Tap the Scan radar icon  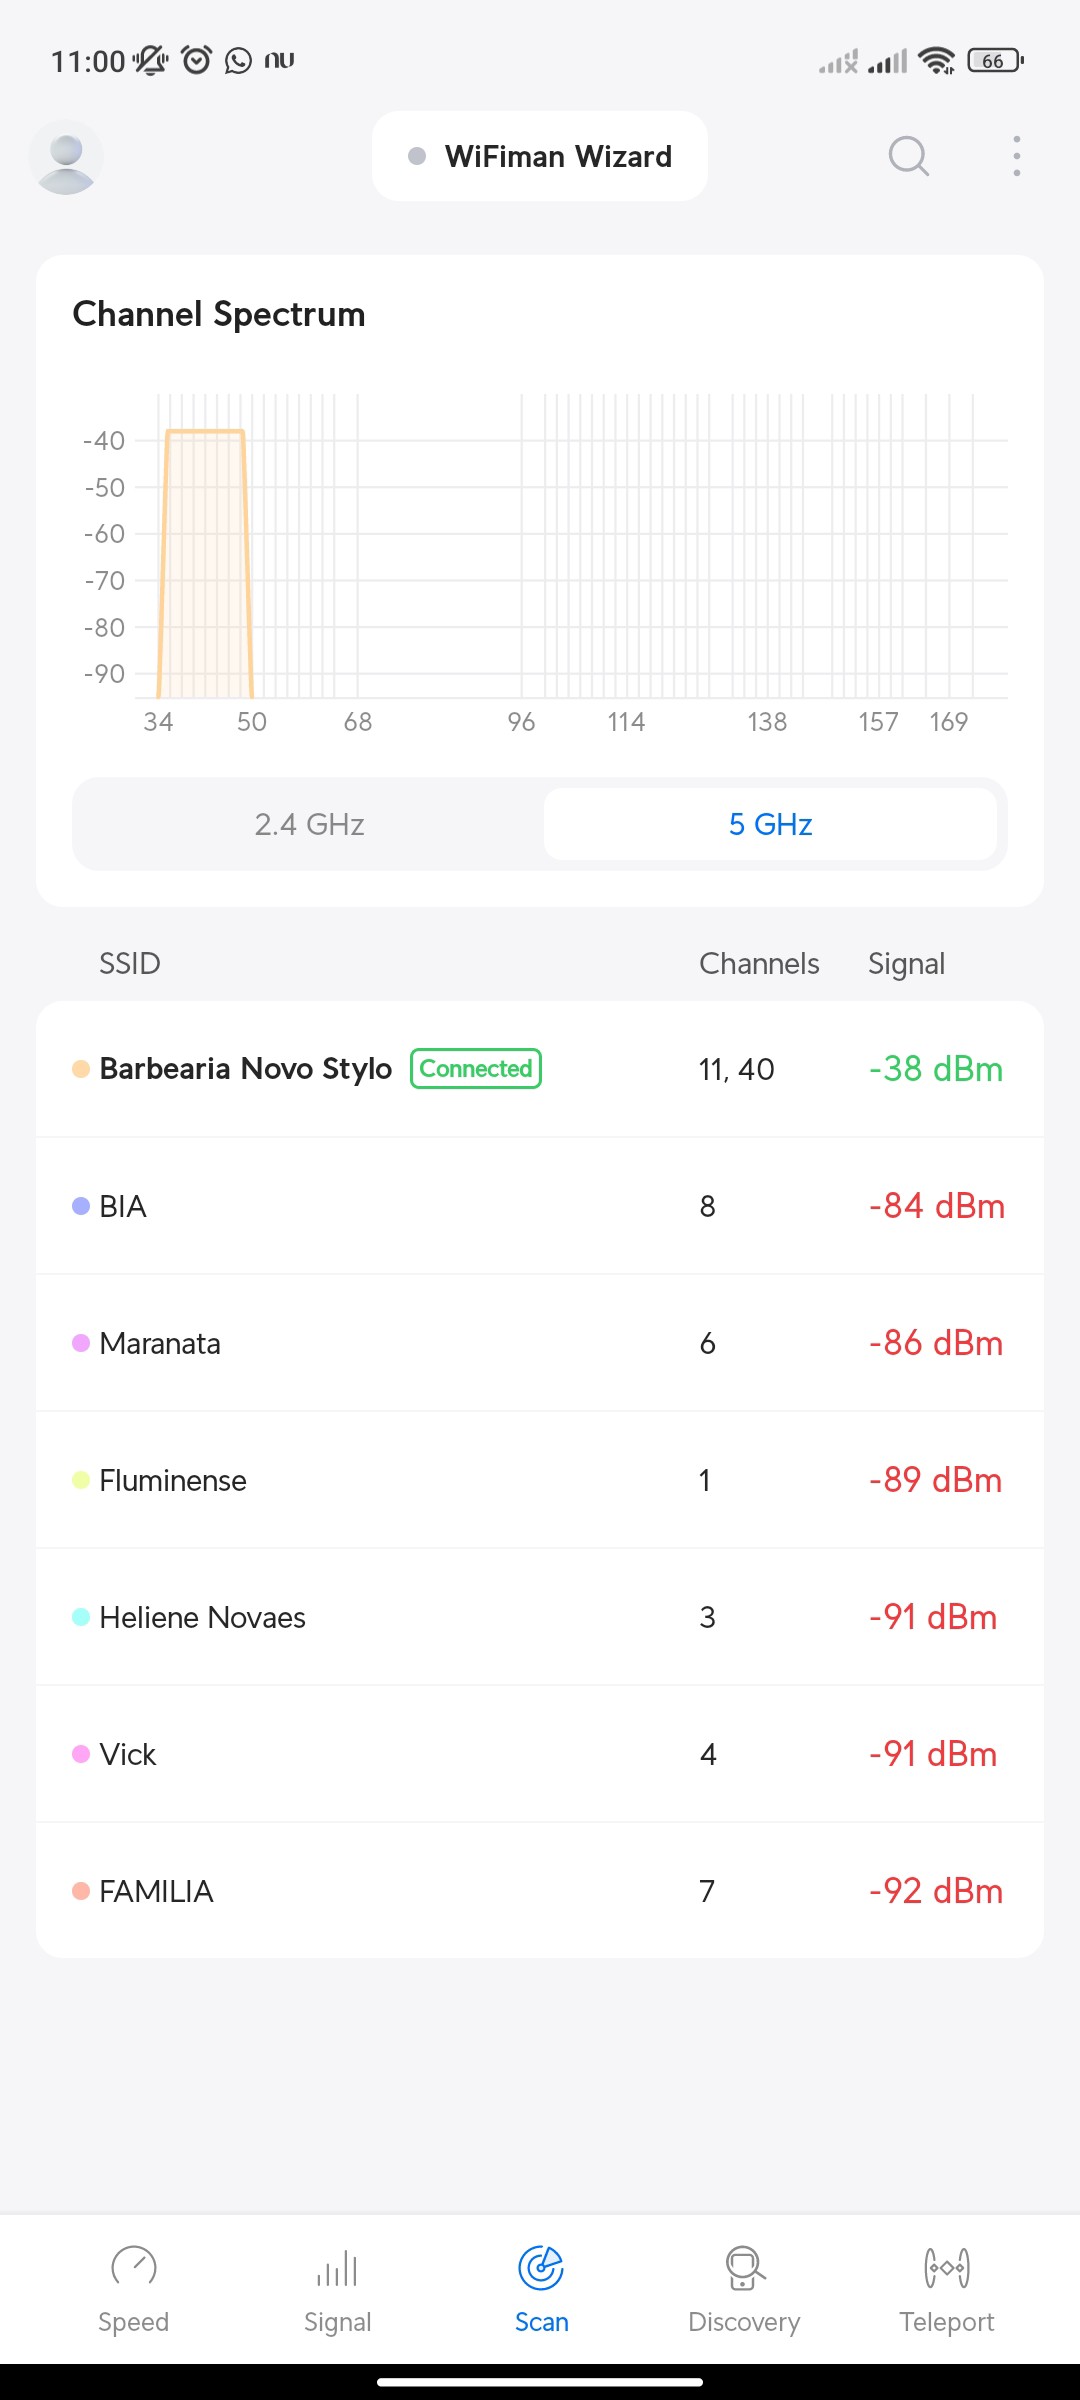pyautogui.click(x=541, y=2267)
